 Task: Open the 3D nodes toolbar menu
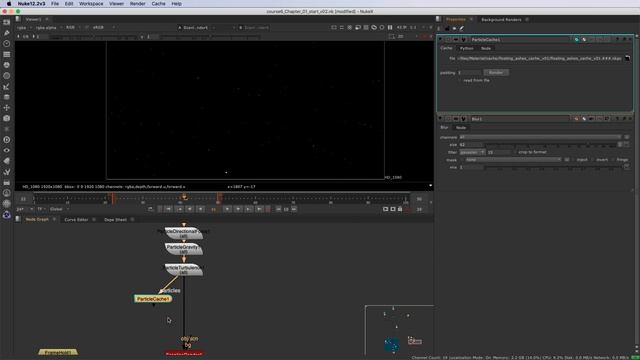[x=7, y=118]
